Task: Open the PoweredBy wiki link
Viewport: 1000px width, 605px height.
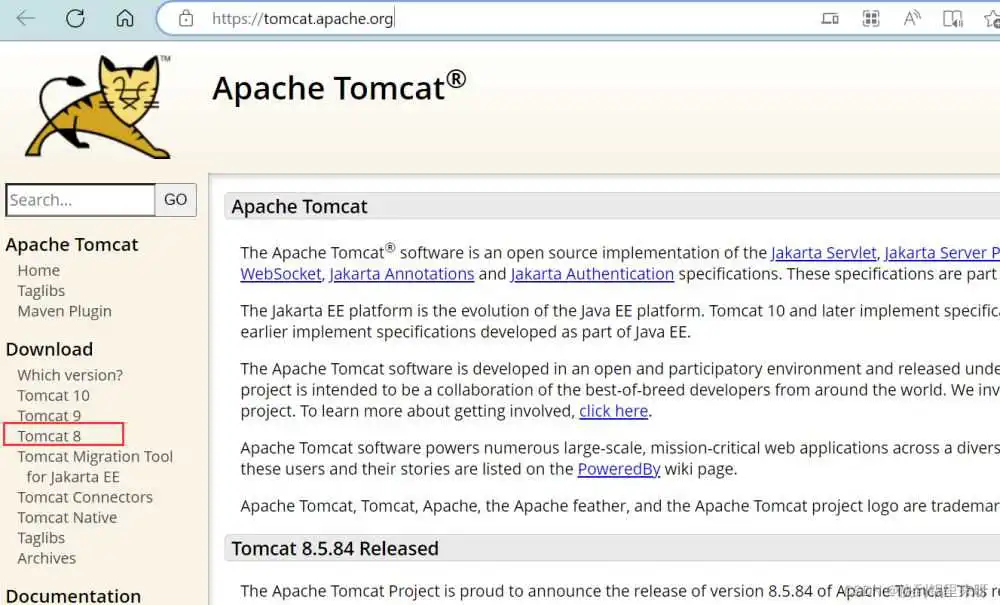Action: click(x=619, y=469)
